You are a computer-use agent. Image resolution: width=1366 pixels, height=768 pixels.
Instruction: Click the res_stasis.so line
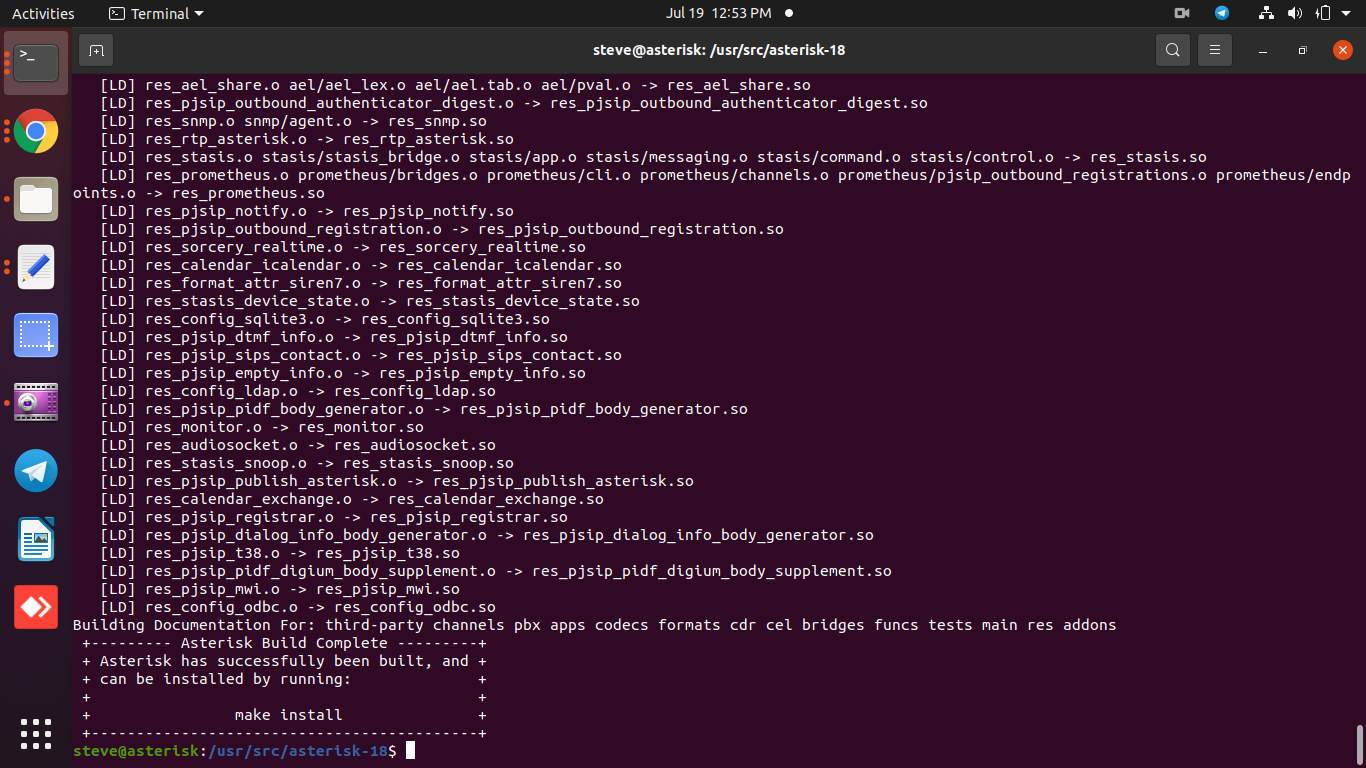(x=653, y=157)
